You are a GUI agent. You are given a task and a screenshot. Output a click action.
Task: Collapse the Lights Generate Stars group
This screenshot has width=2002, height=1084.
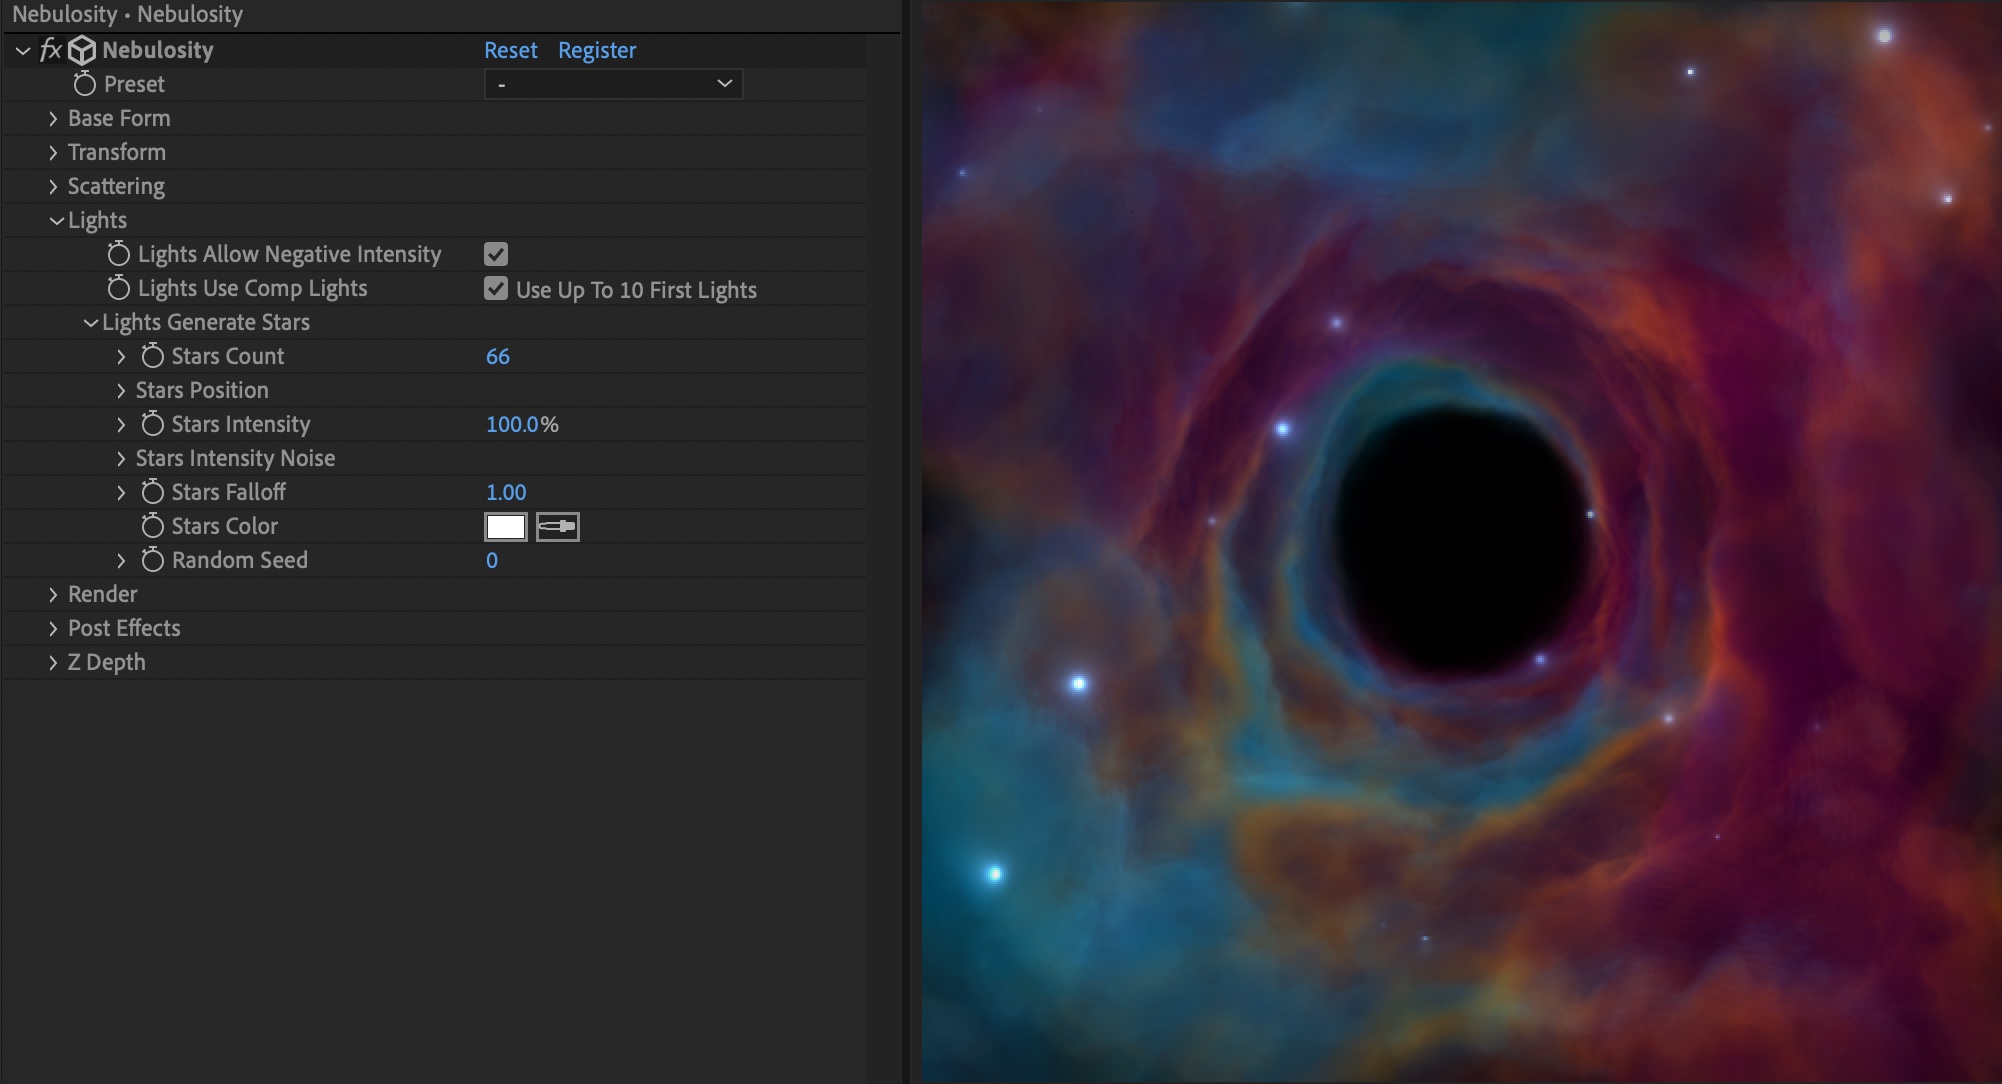(91, 322)
